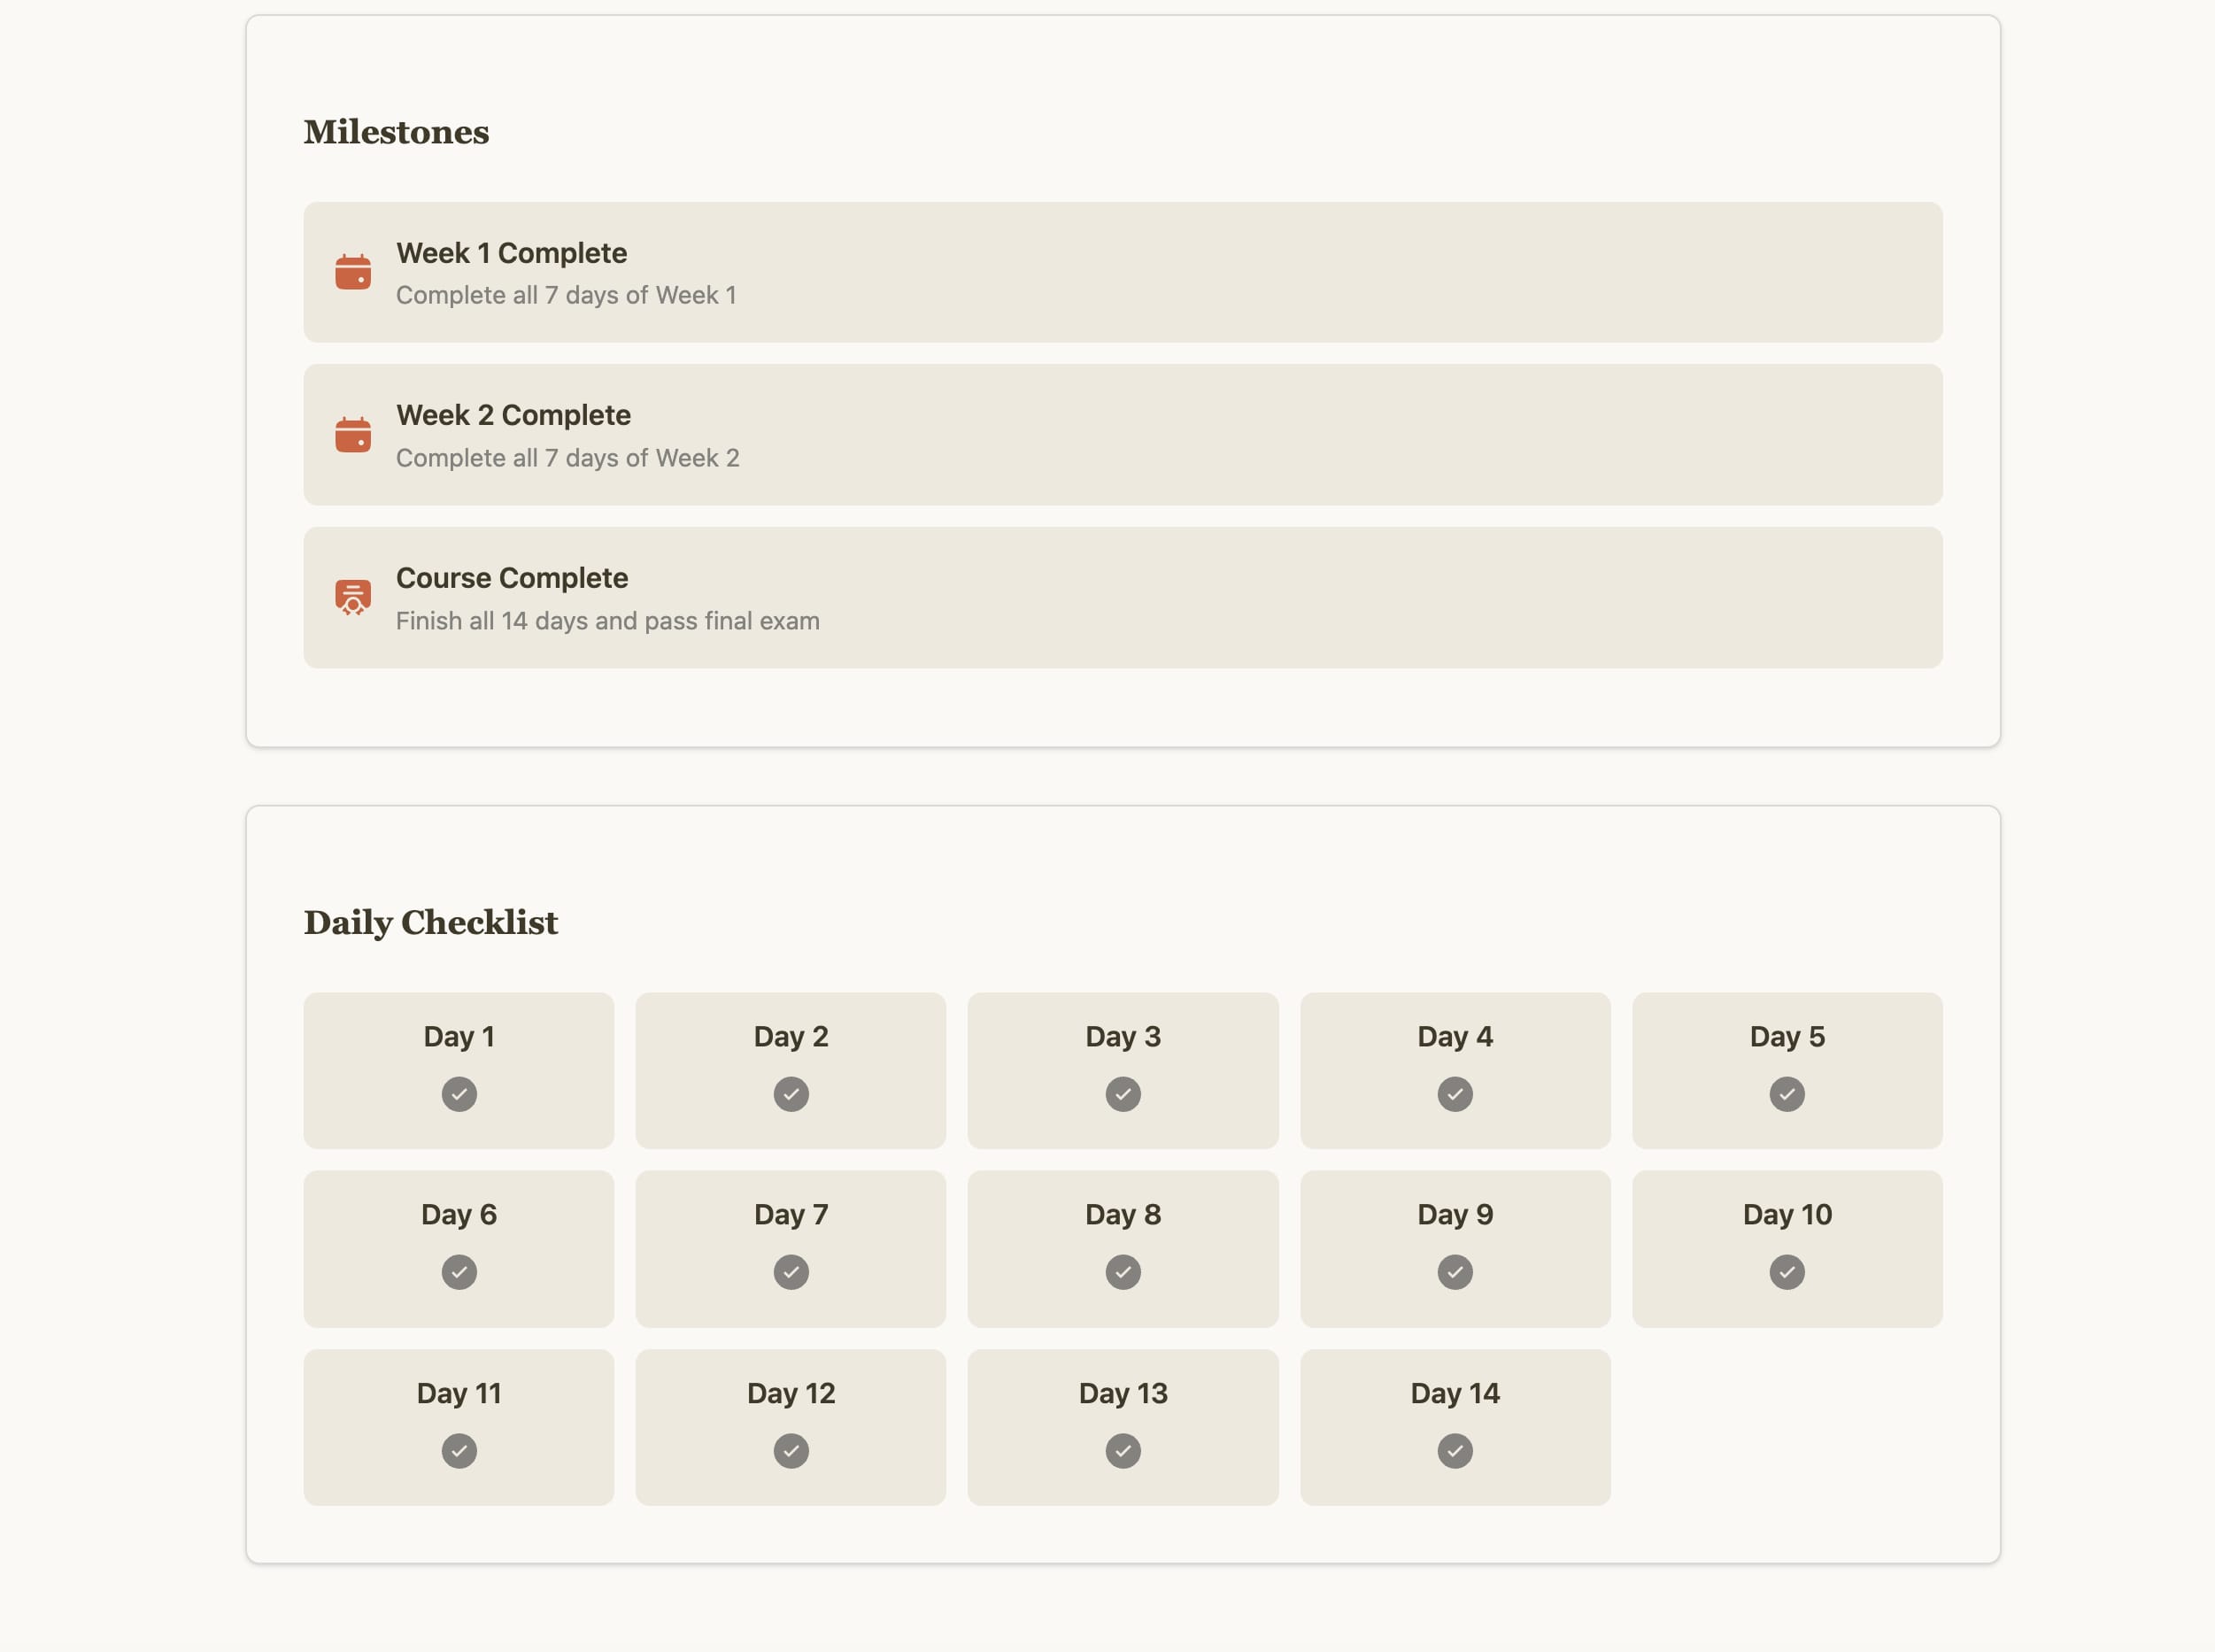Click the 'Day 6' label

[459, 1215]
